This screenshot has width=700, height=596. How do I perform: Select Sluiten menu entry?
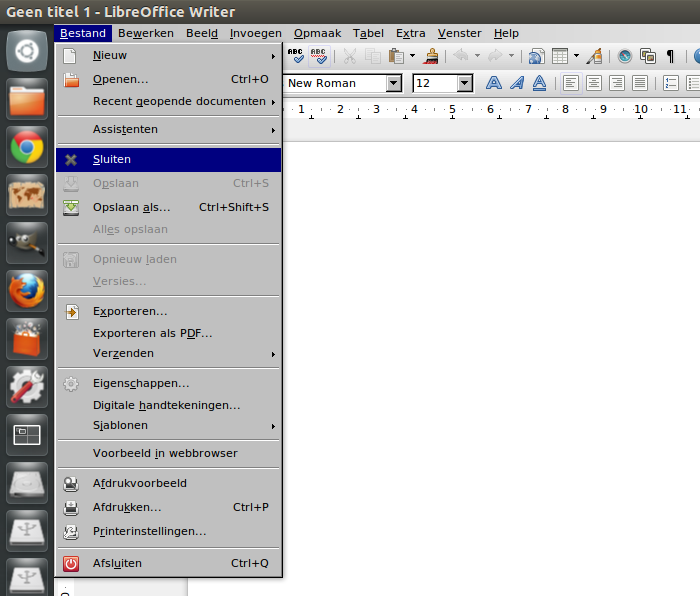point(169,160)
